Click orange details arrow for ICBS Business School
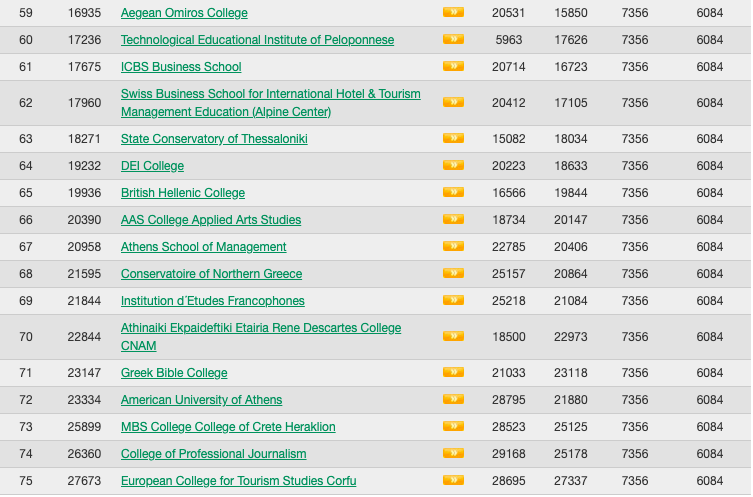Screen dimensions: 753x497 pyautogui.click(x=453, y=66)
